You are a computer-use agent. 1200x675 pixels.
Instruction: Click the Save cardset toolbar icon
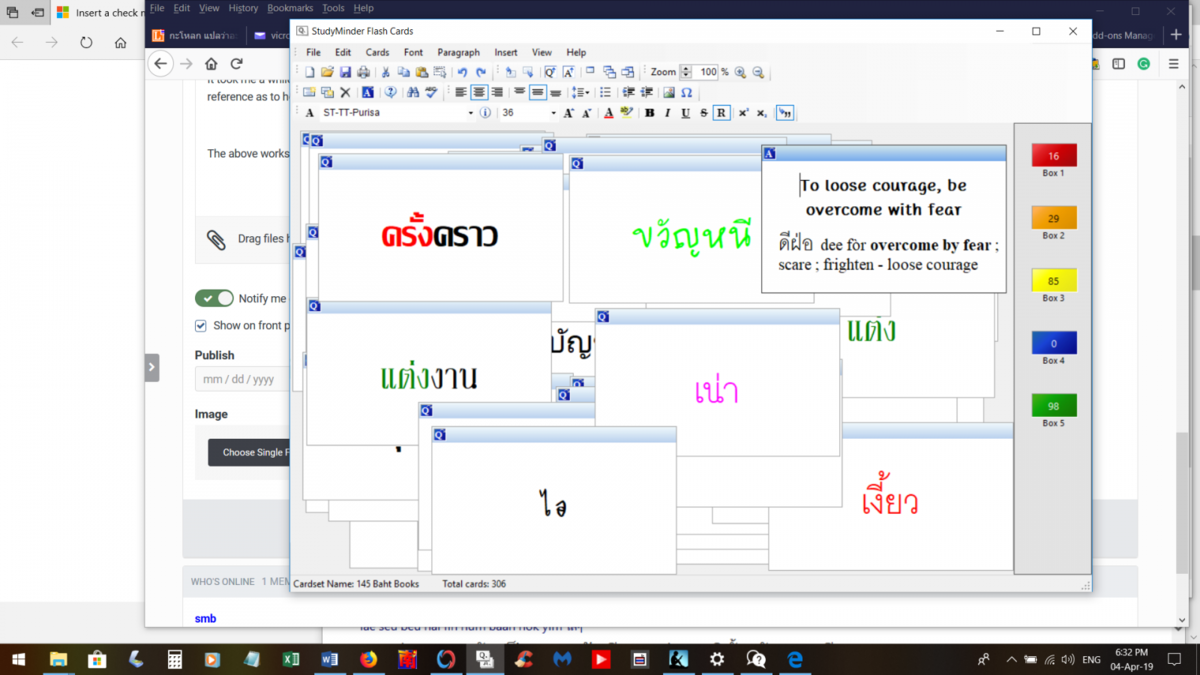(345, 73)
